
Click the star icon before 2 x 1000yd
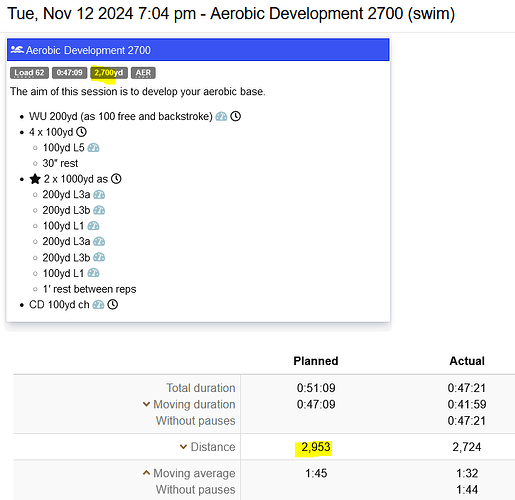35,179
